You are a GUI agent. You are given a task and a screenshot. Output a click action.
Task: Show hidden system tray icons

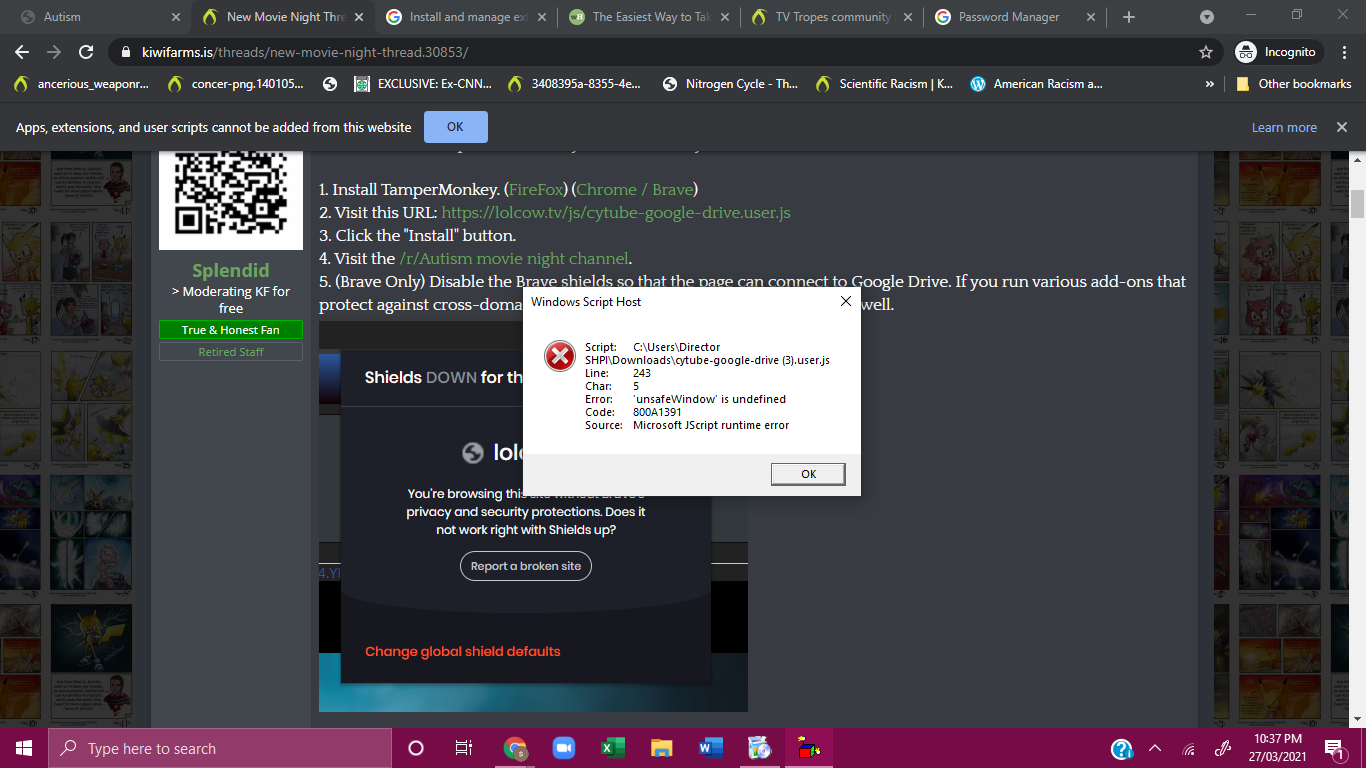[1155, 748]
